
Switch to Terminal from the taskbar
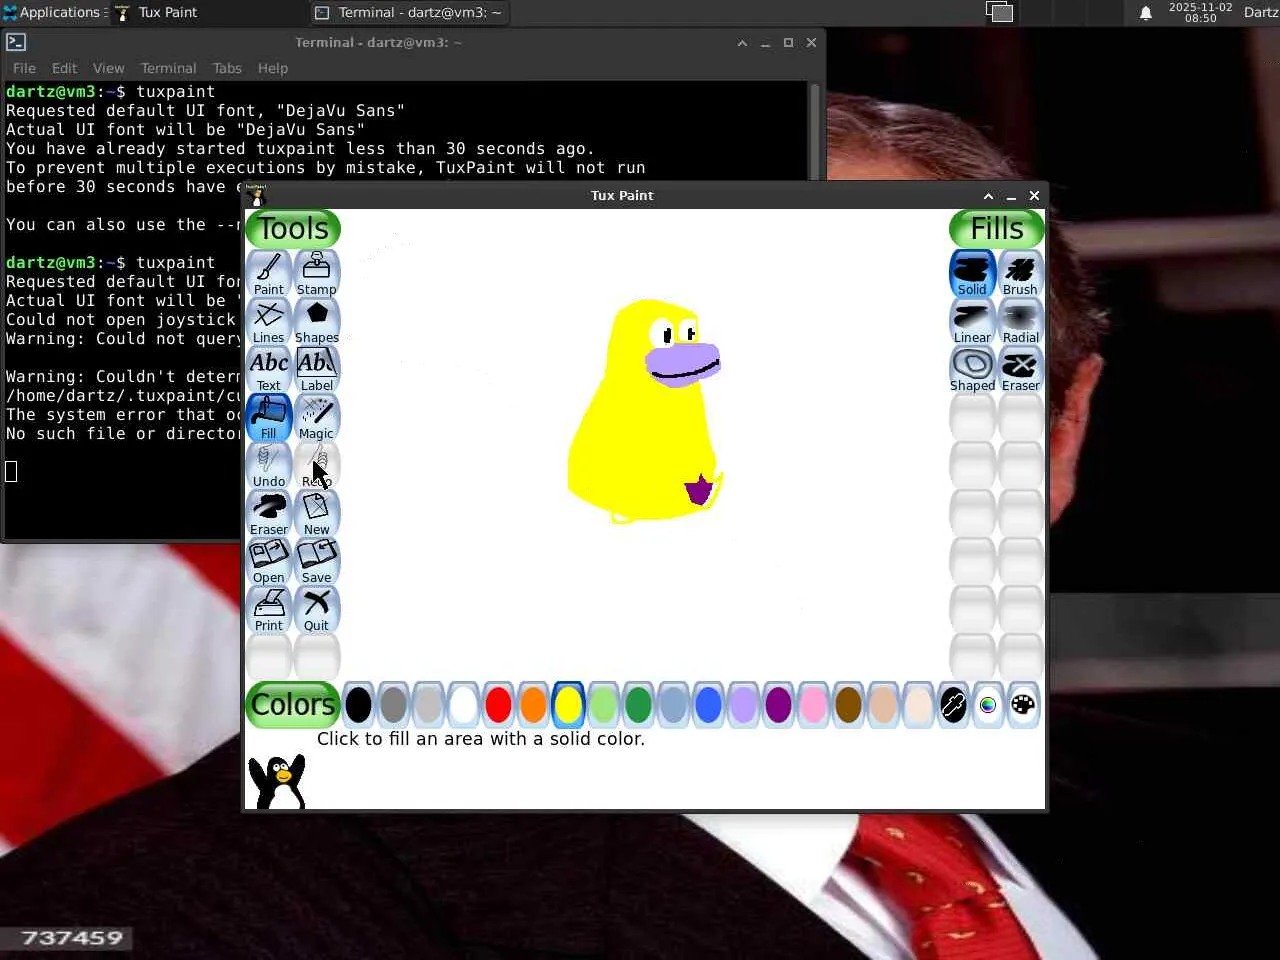coord(408,12)
